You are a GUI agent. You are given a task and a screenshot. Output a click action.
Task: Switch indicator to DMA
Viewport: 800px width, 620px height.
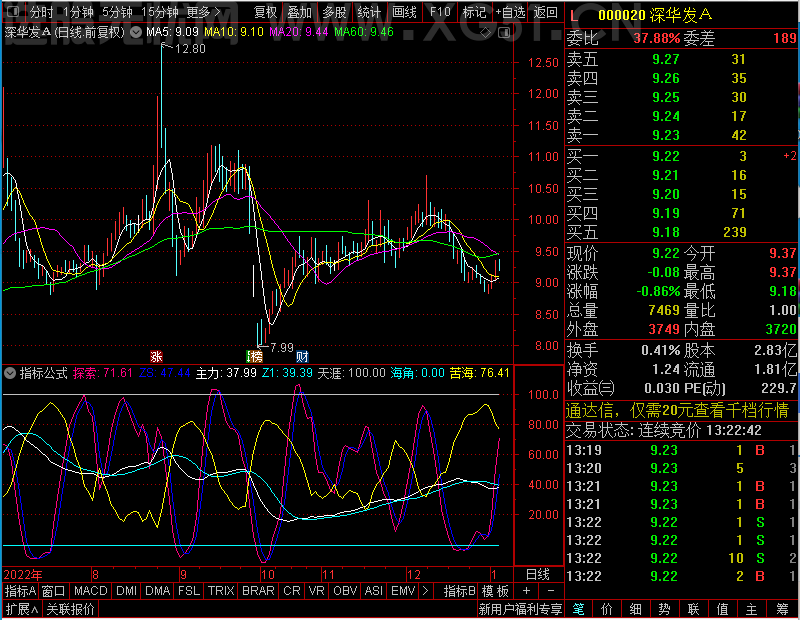pos(157,591)
